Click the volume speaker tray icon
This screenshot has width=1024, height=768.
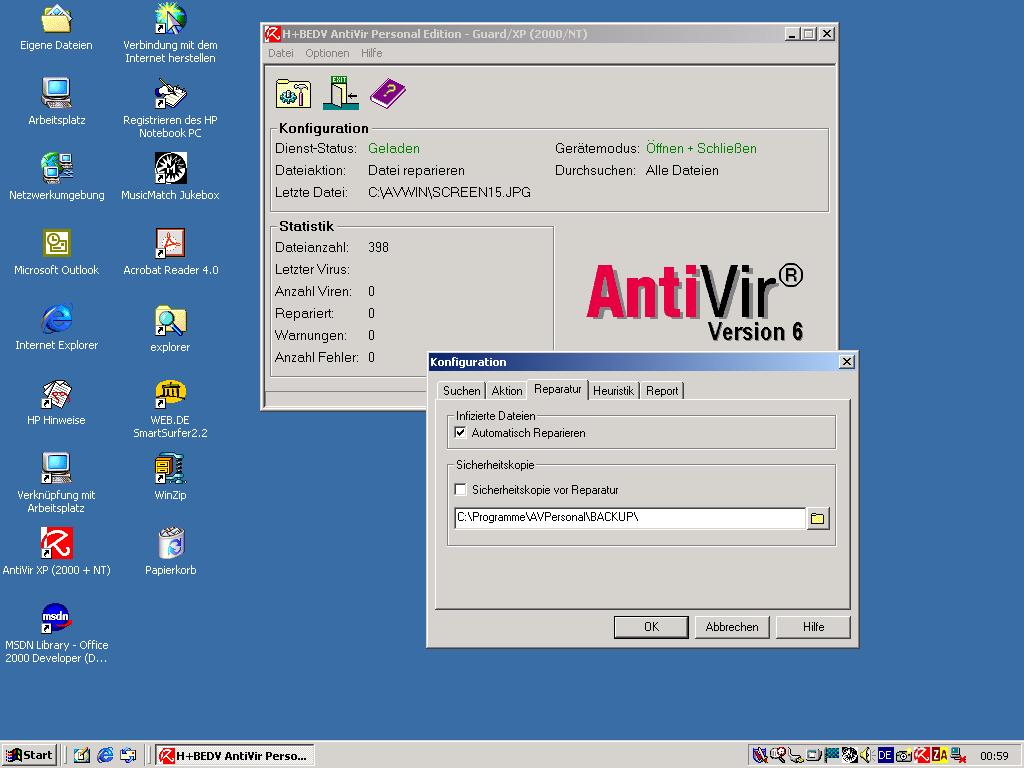click(867, 756)
